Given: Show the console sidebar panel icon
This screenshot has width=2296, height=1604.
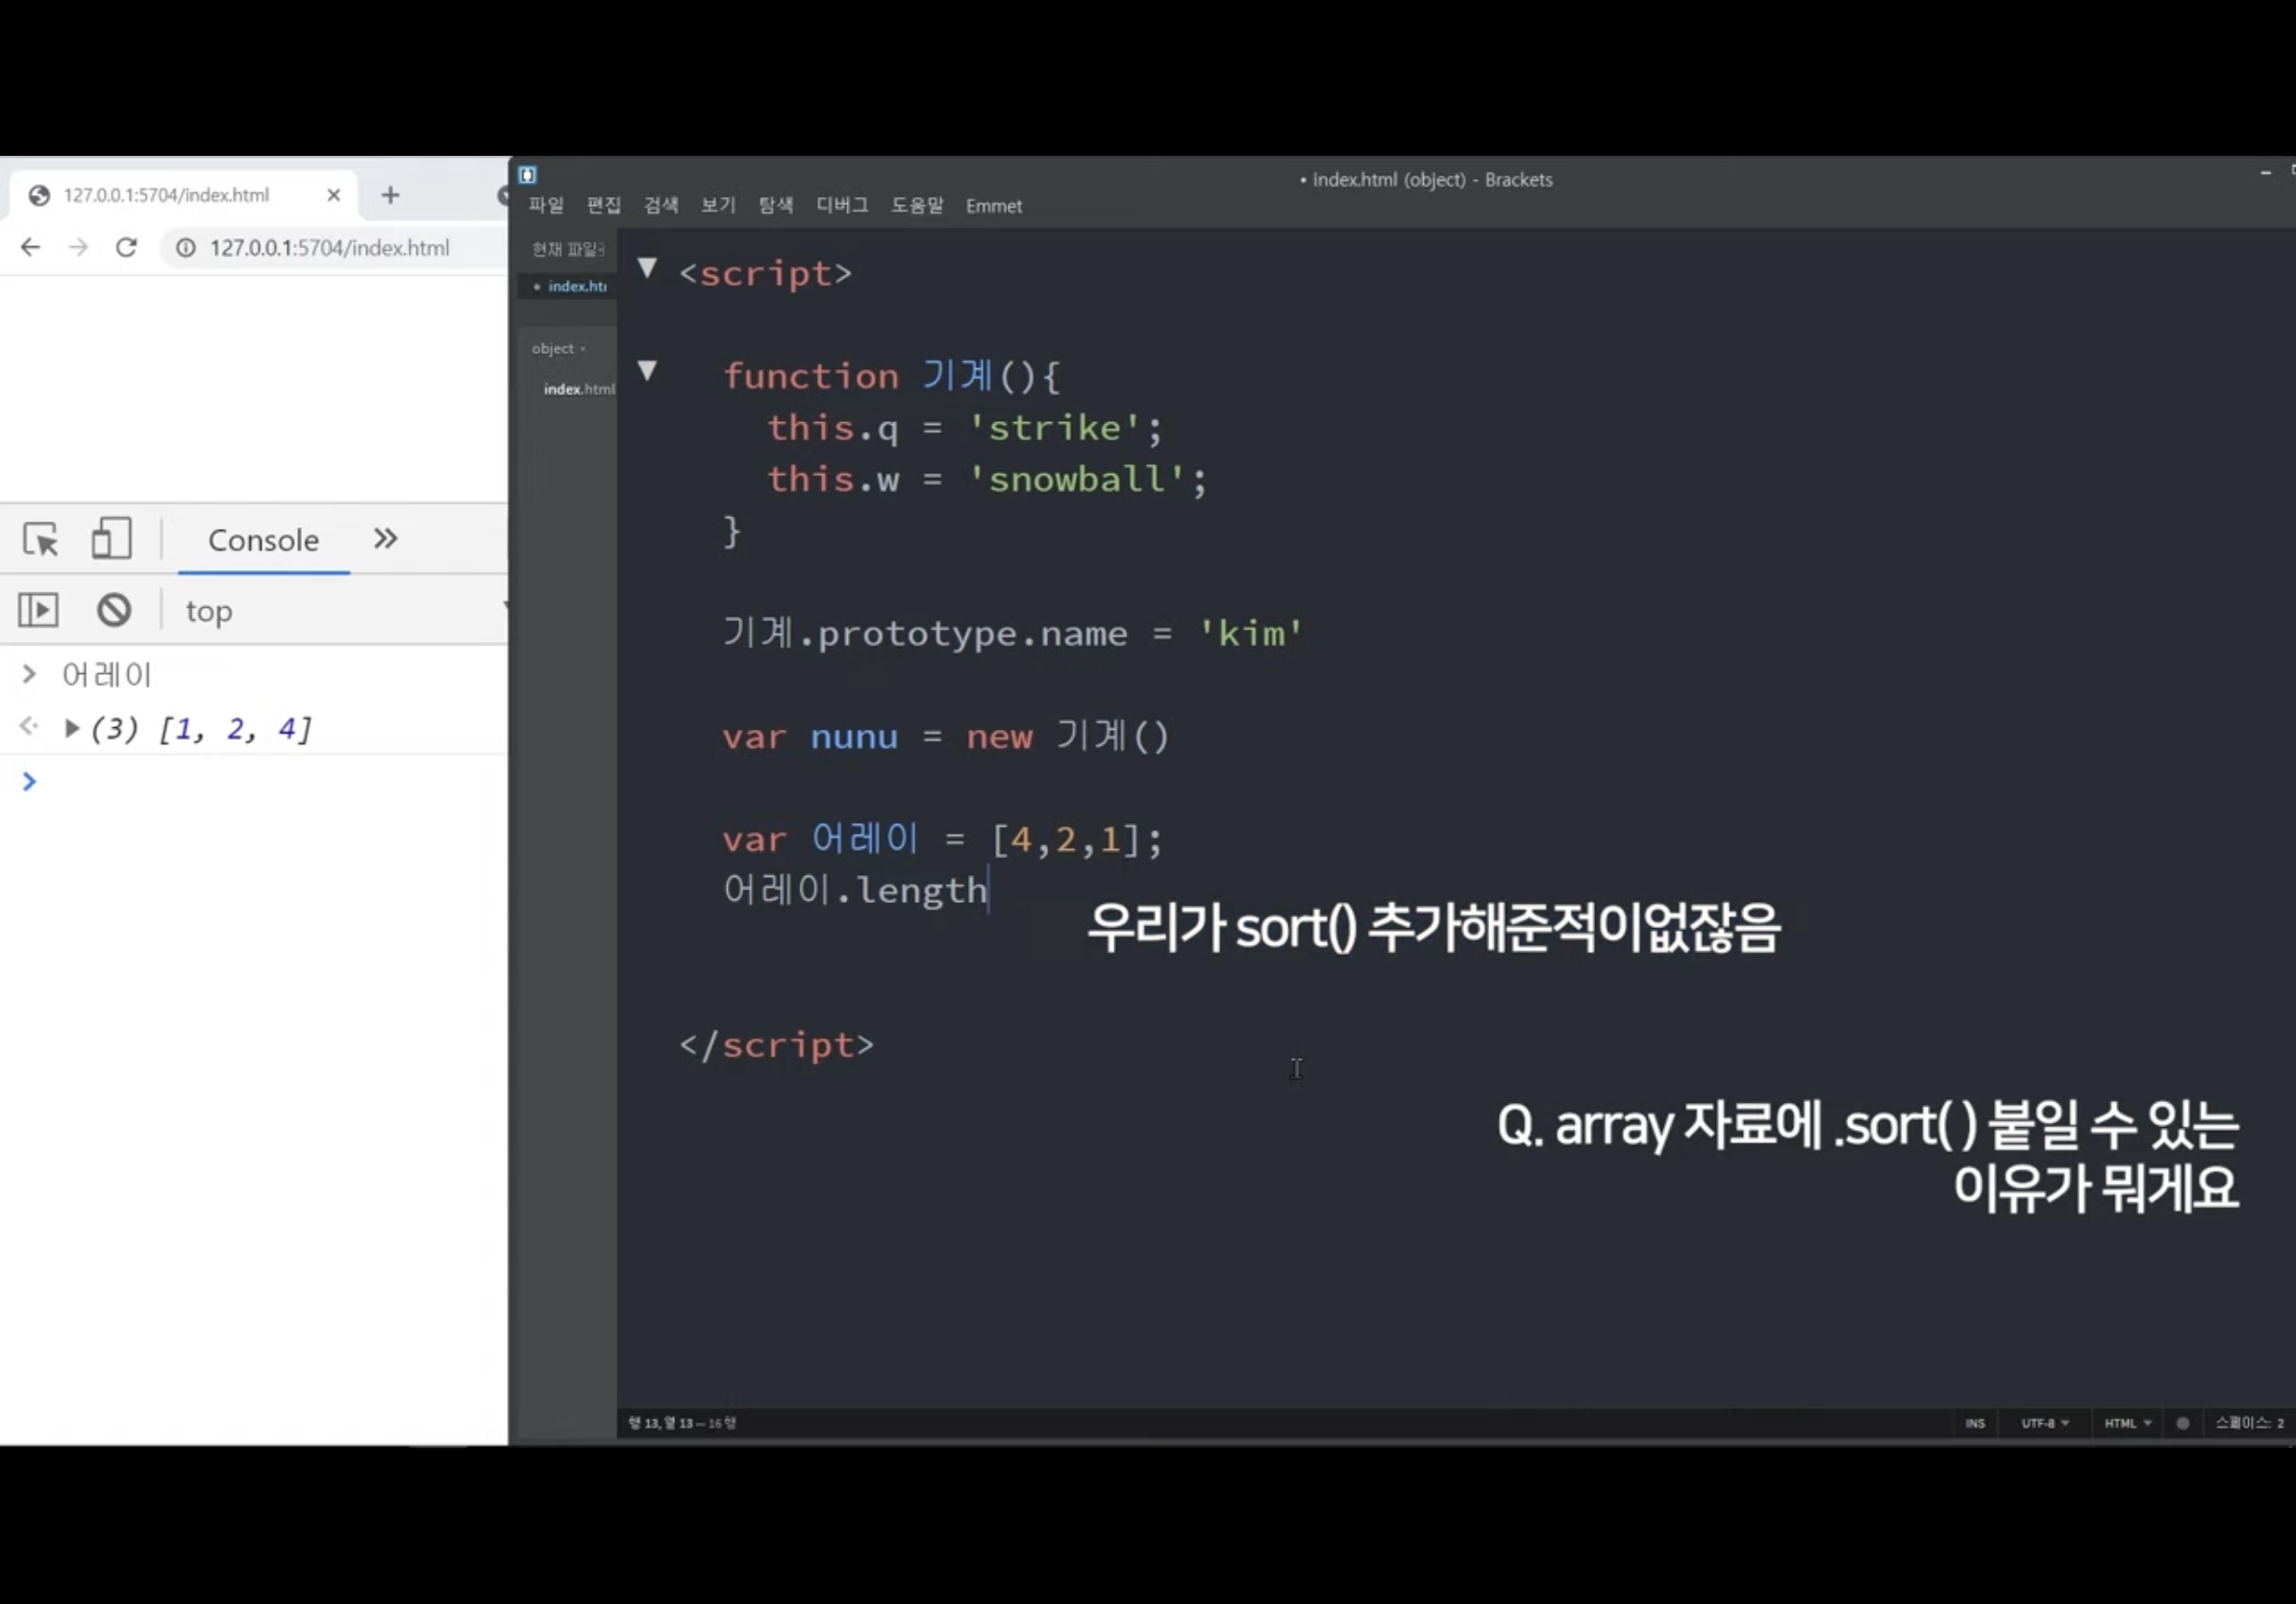Looking at the screenshot, I should pos(38,610).
